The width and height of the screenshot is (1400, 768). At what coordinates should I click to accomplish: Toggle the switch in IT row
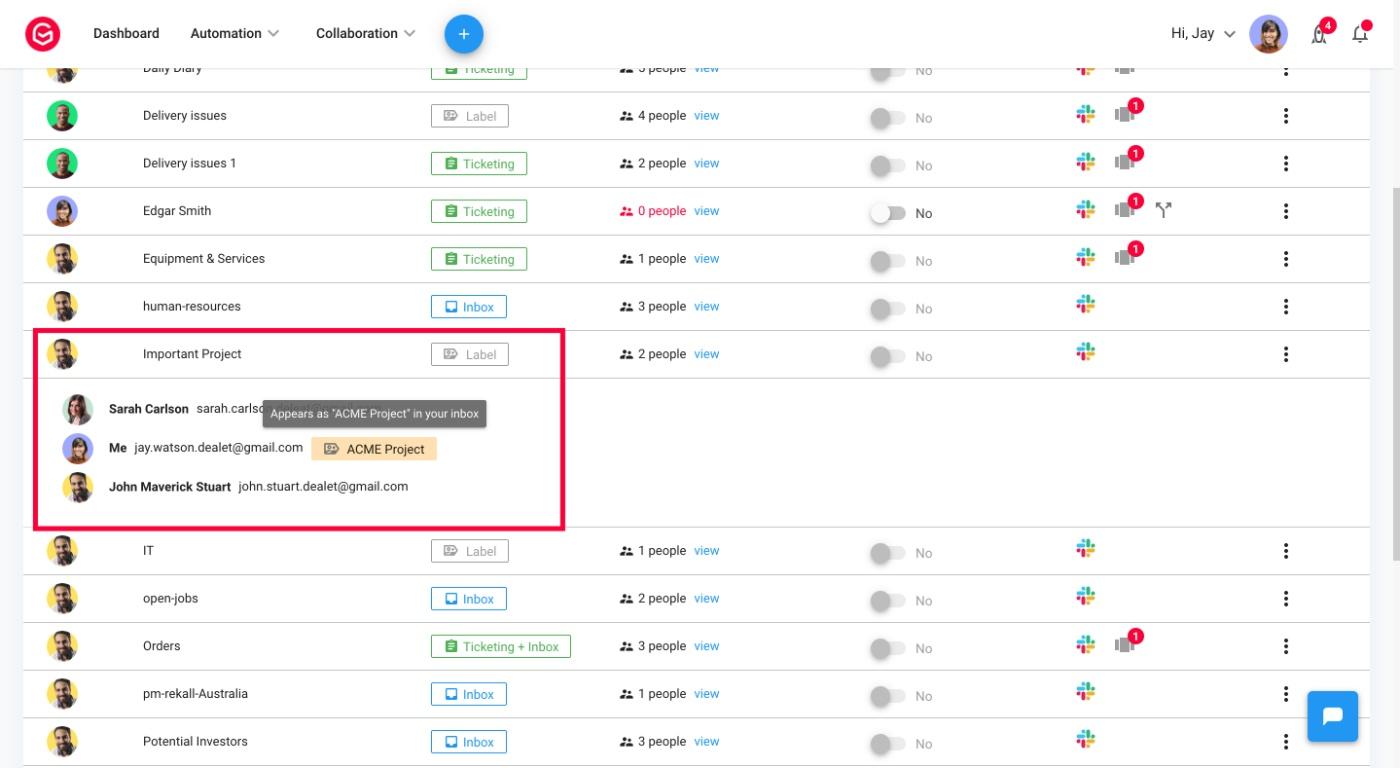pyautogui.click(x=887, y=553)
